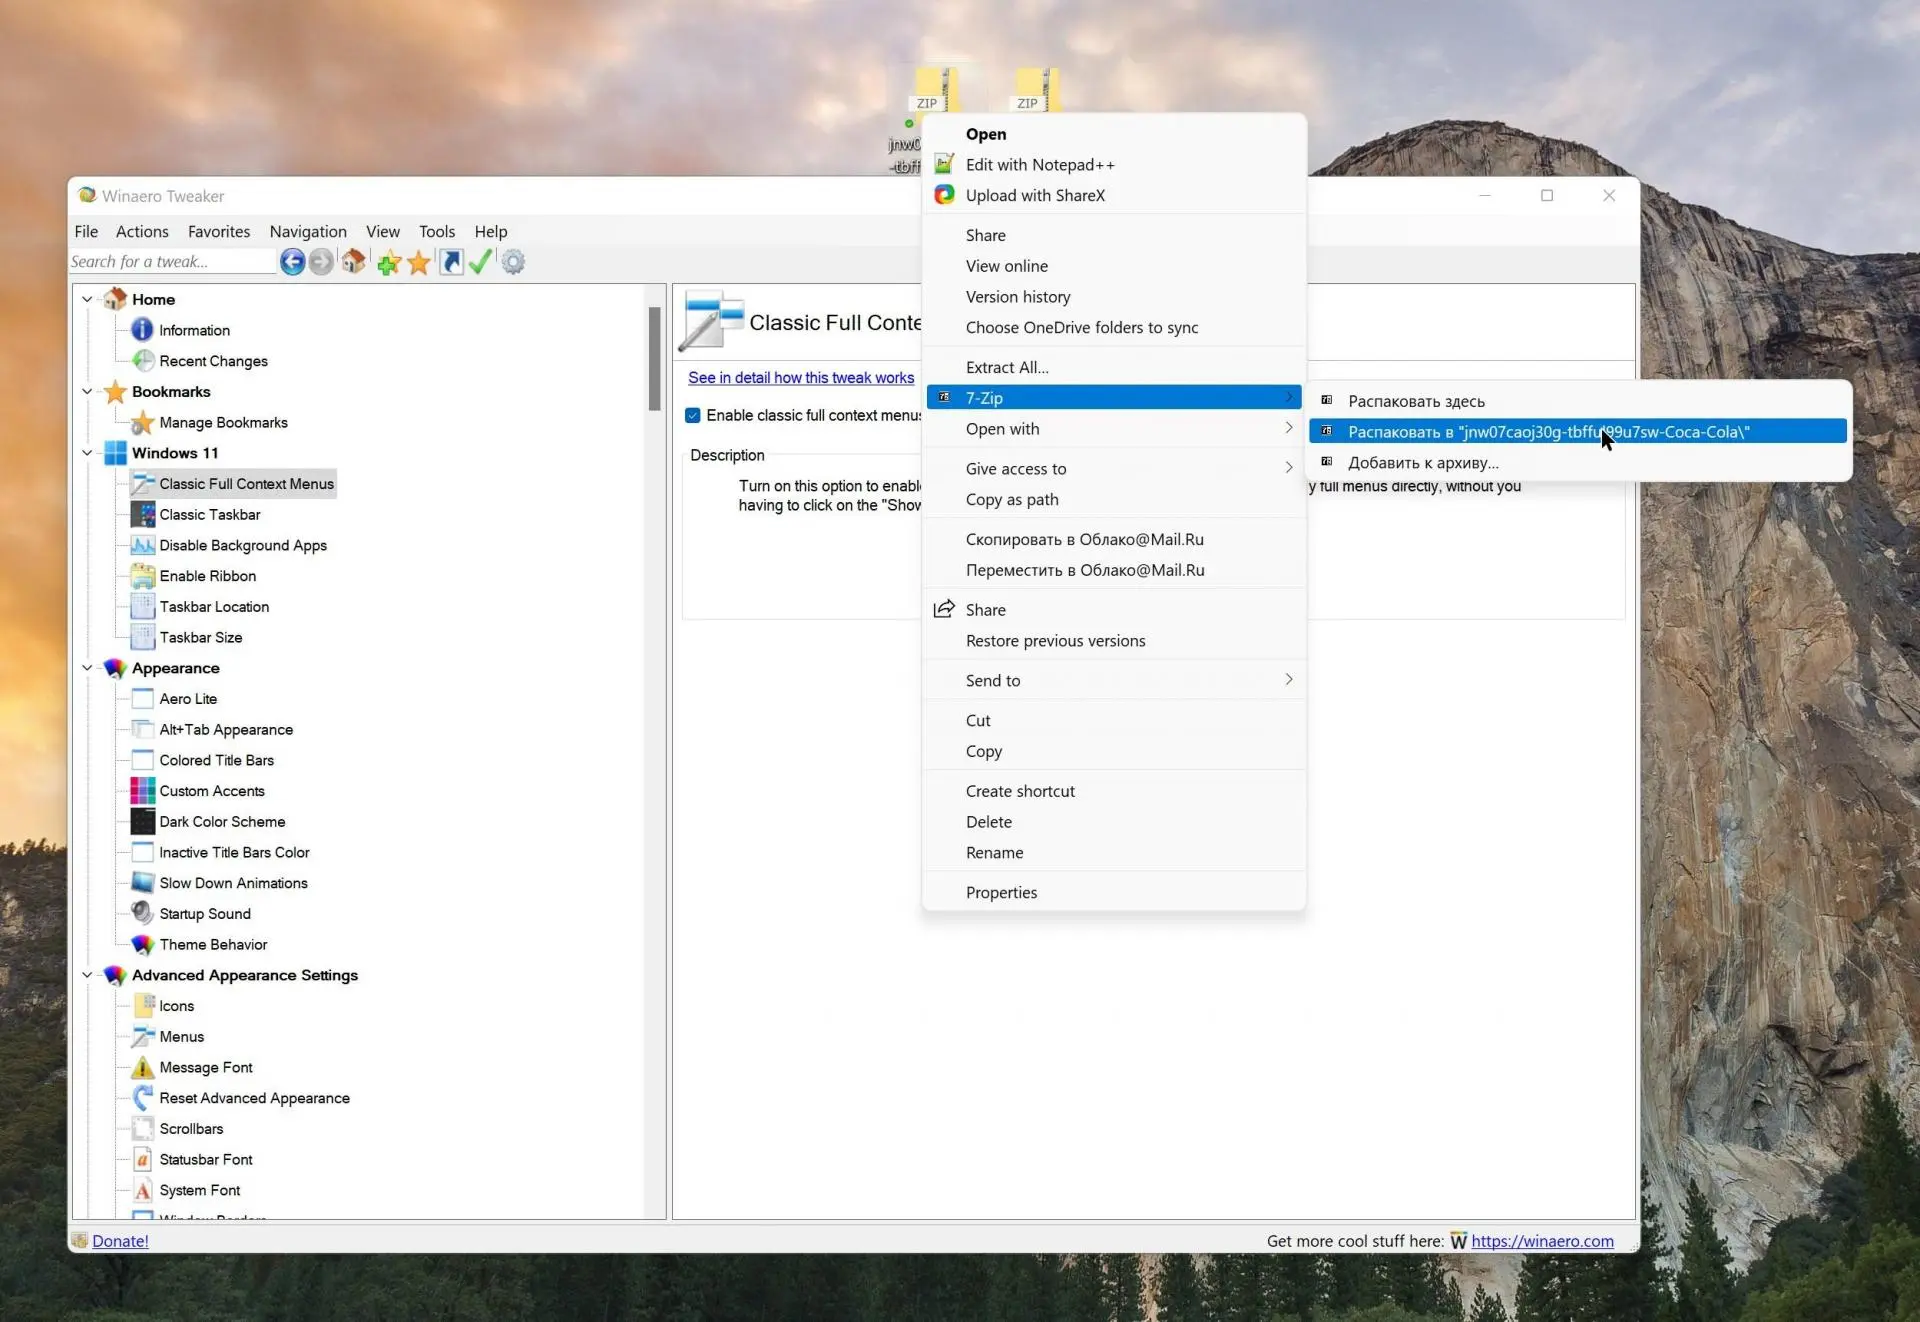Click the Recent Changes tree icon
Screen dimensions: 1920x1322
tap(143, 361)
